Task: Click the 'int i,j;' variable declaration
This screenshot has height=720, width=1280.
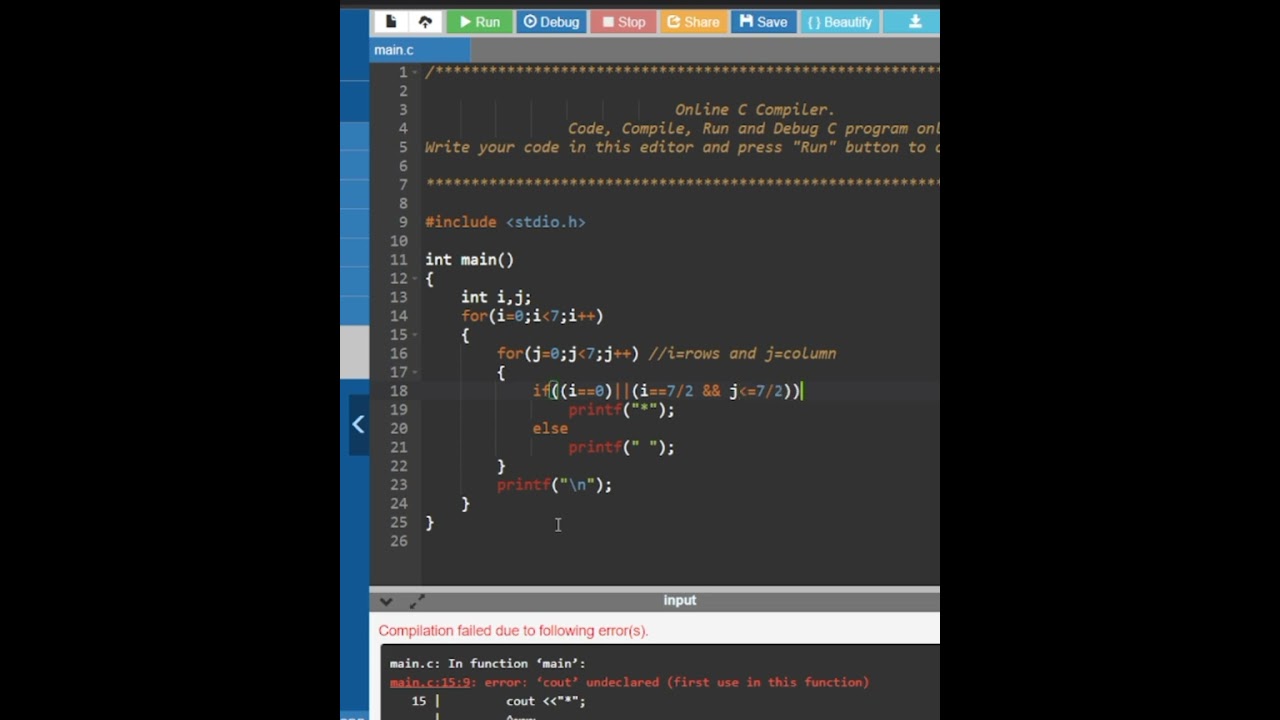Action: (496, 297)
